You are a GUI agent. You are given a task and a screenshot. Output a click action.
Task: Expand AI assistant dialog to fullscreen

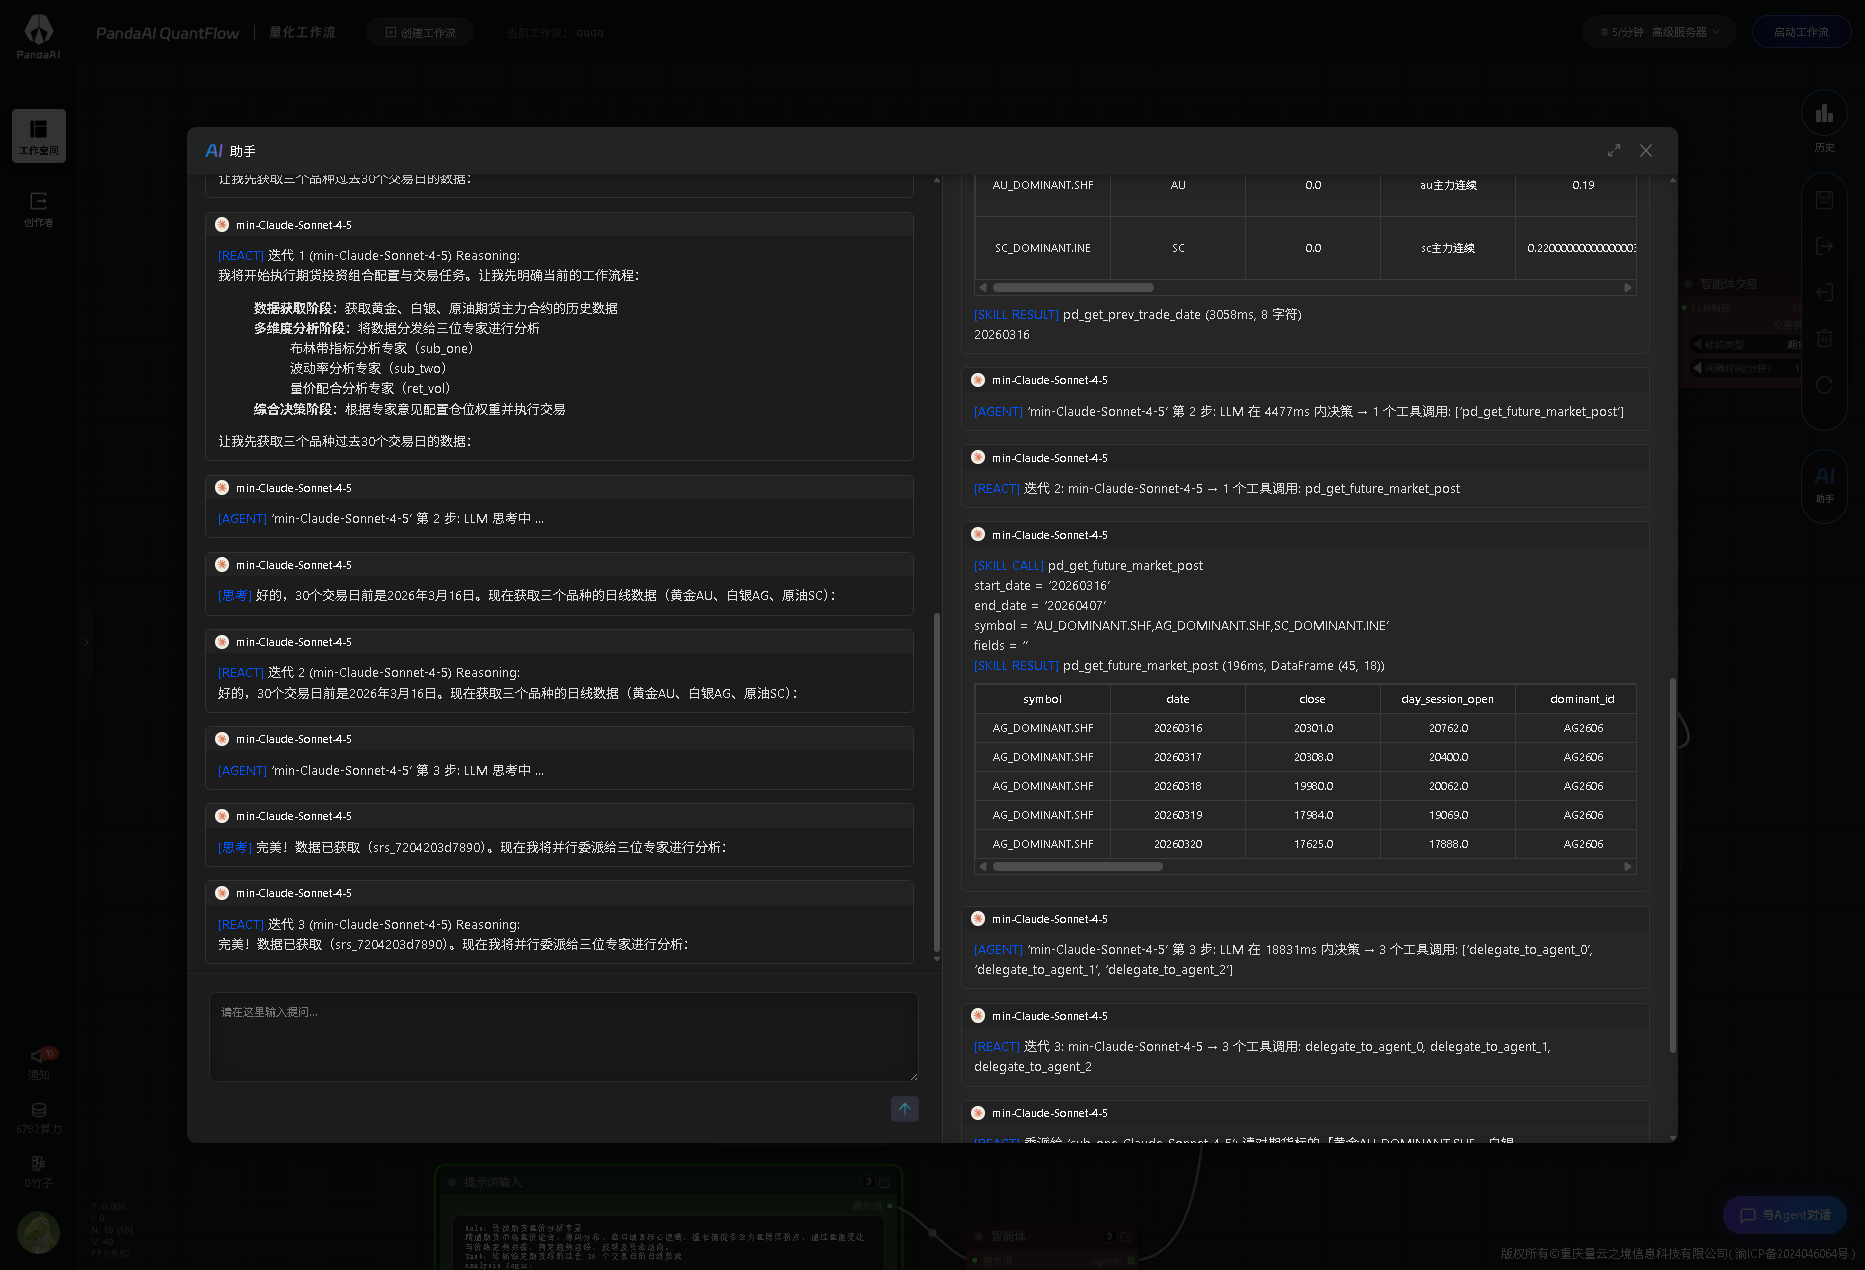pyautogui.click(x=1614, y=150)
